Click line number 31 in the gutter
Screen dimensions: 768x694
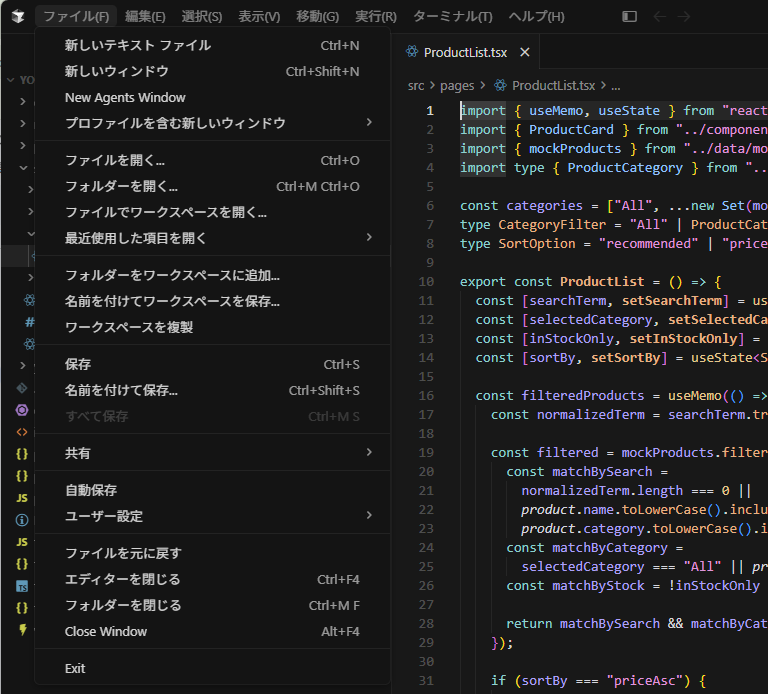click(x=426, y=681)
